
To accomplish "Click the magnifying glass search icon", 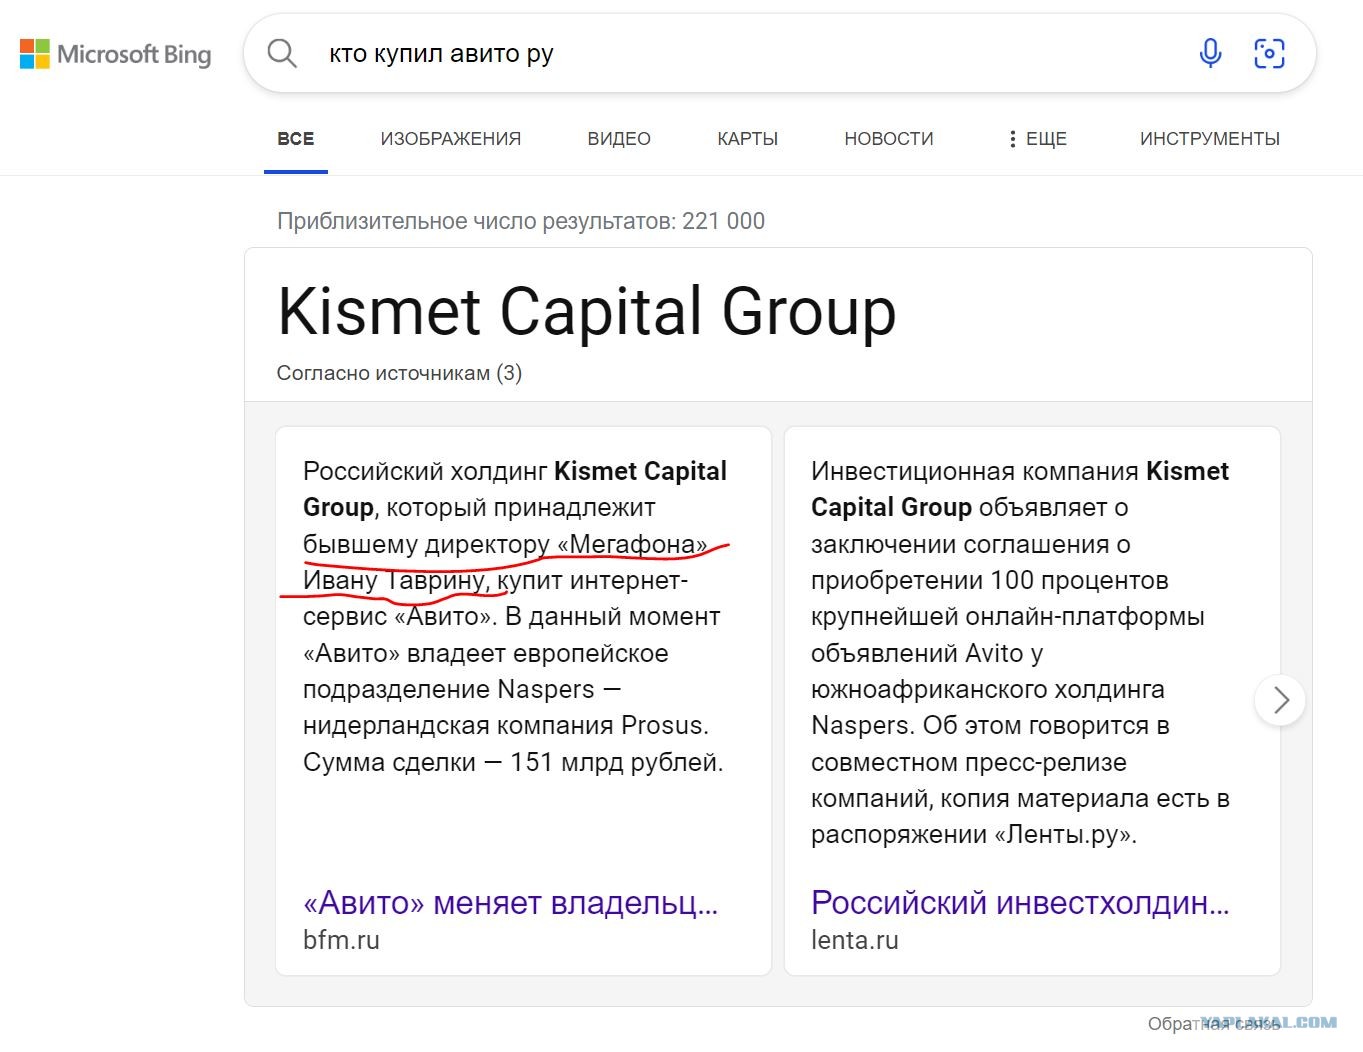I will click(282, 53).
